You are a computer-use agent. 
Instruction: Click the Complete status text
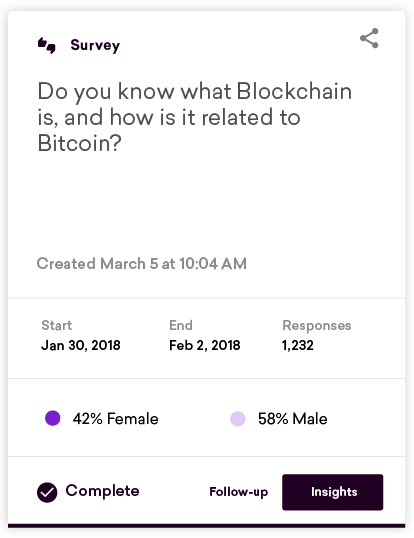coord(102,491)
